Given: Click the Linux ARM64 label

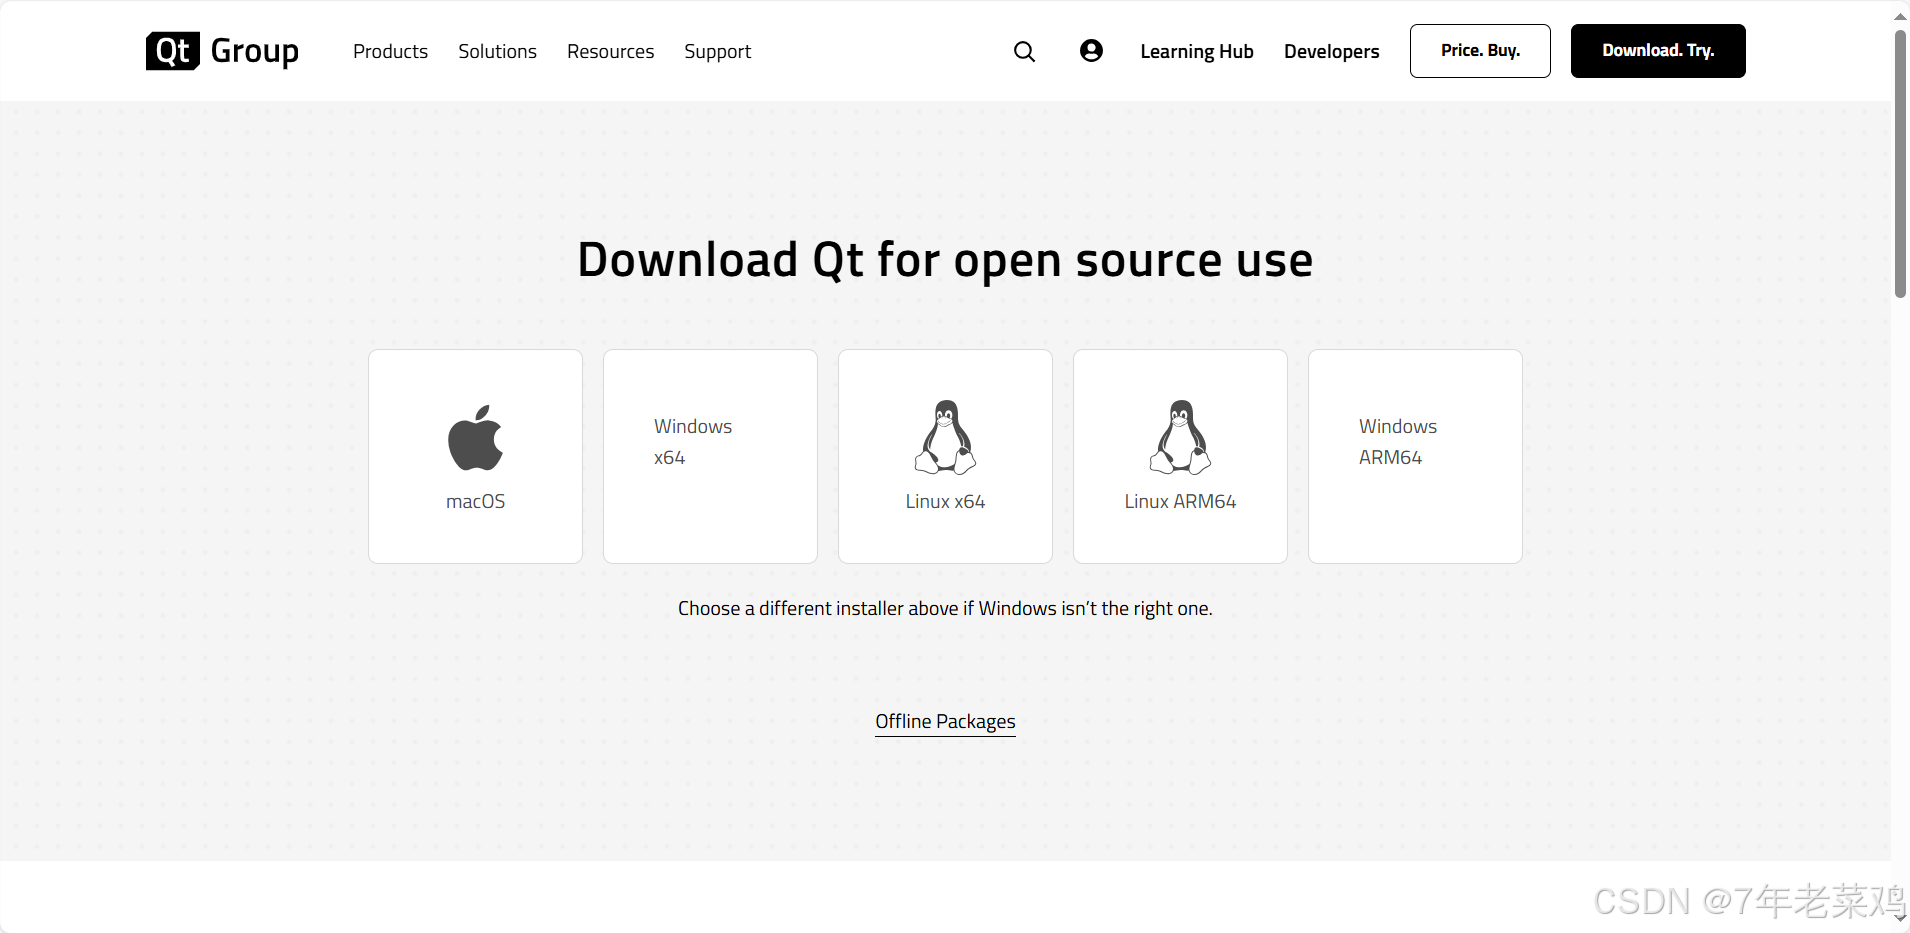Looking at the screenshot, I should pos(1180,501).
